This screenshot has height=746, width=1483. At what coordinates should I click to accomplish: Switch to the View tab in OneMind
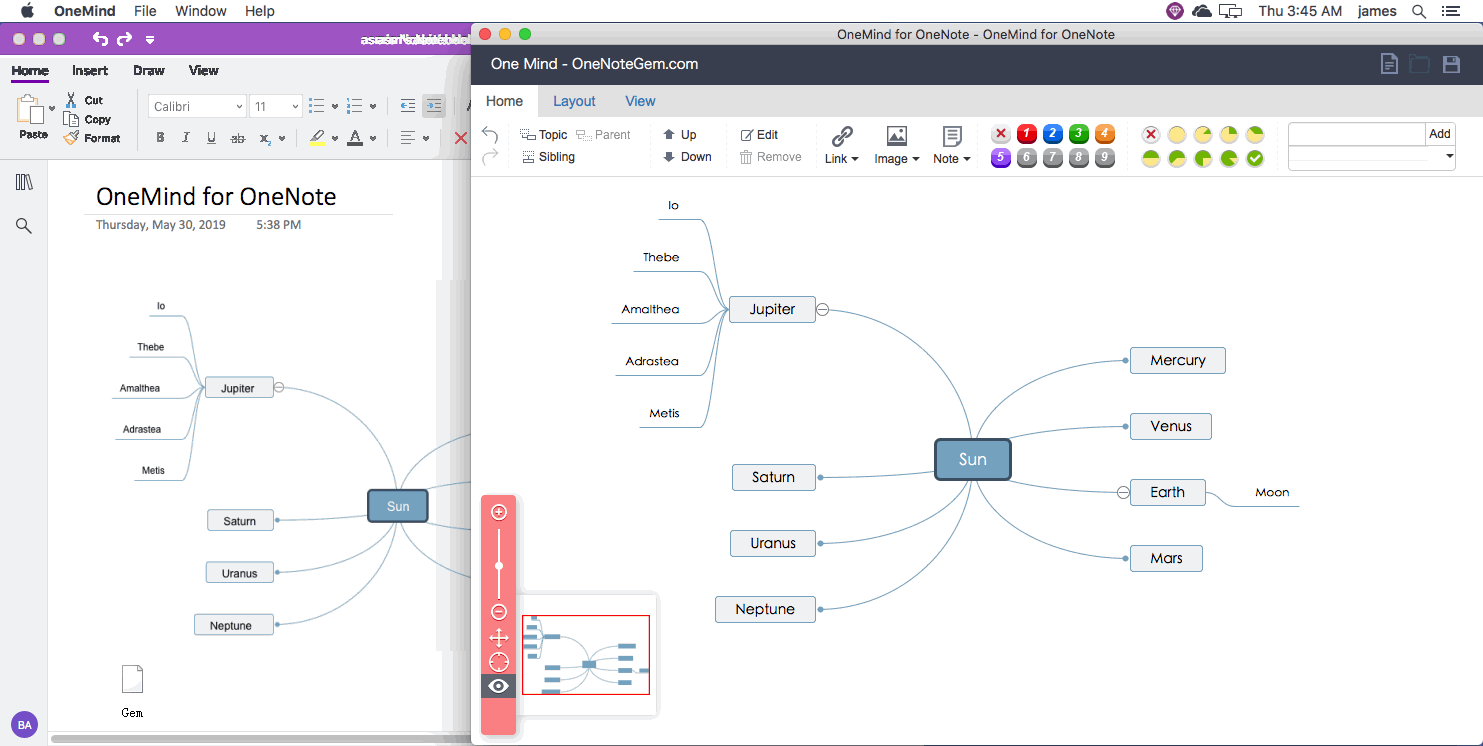click(x=640, y=101)
